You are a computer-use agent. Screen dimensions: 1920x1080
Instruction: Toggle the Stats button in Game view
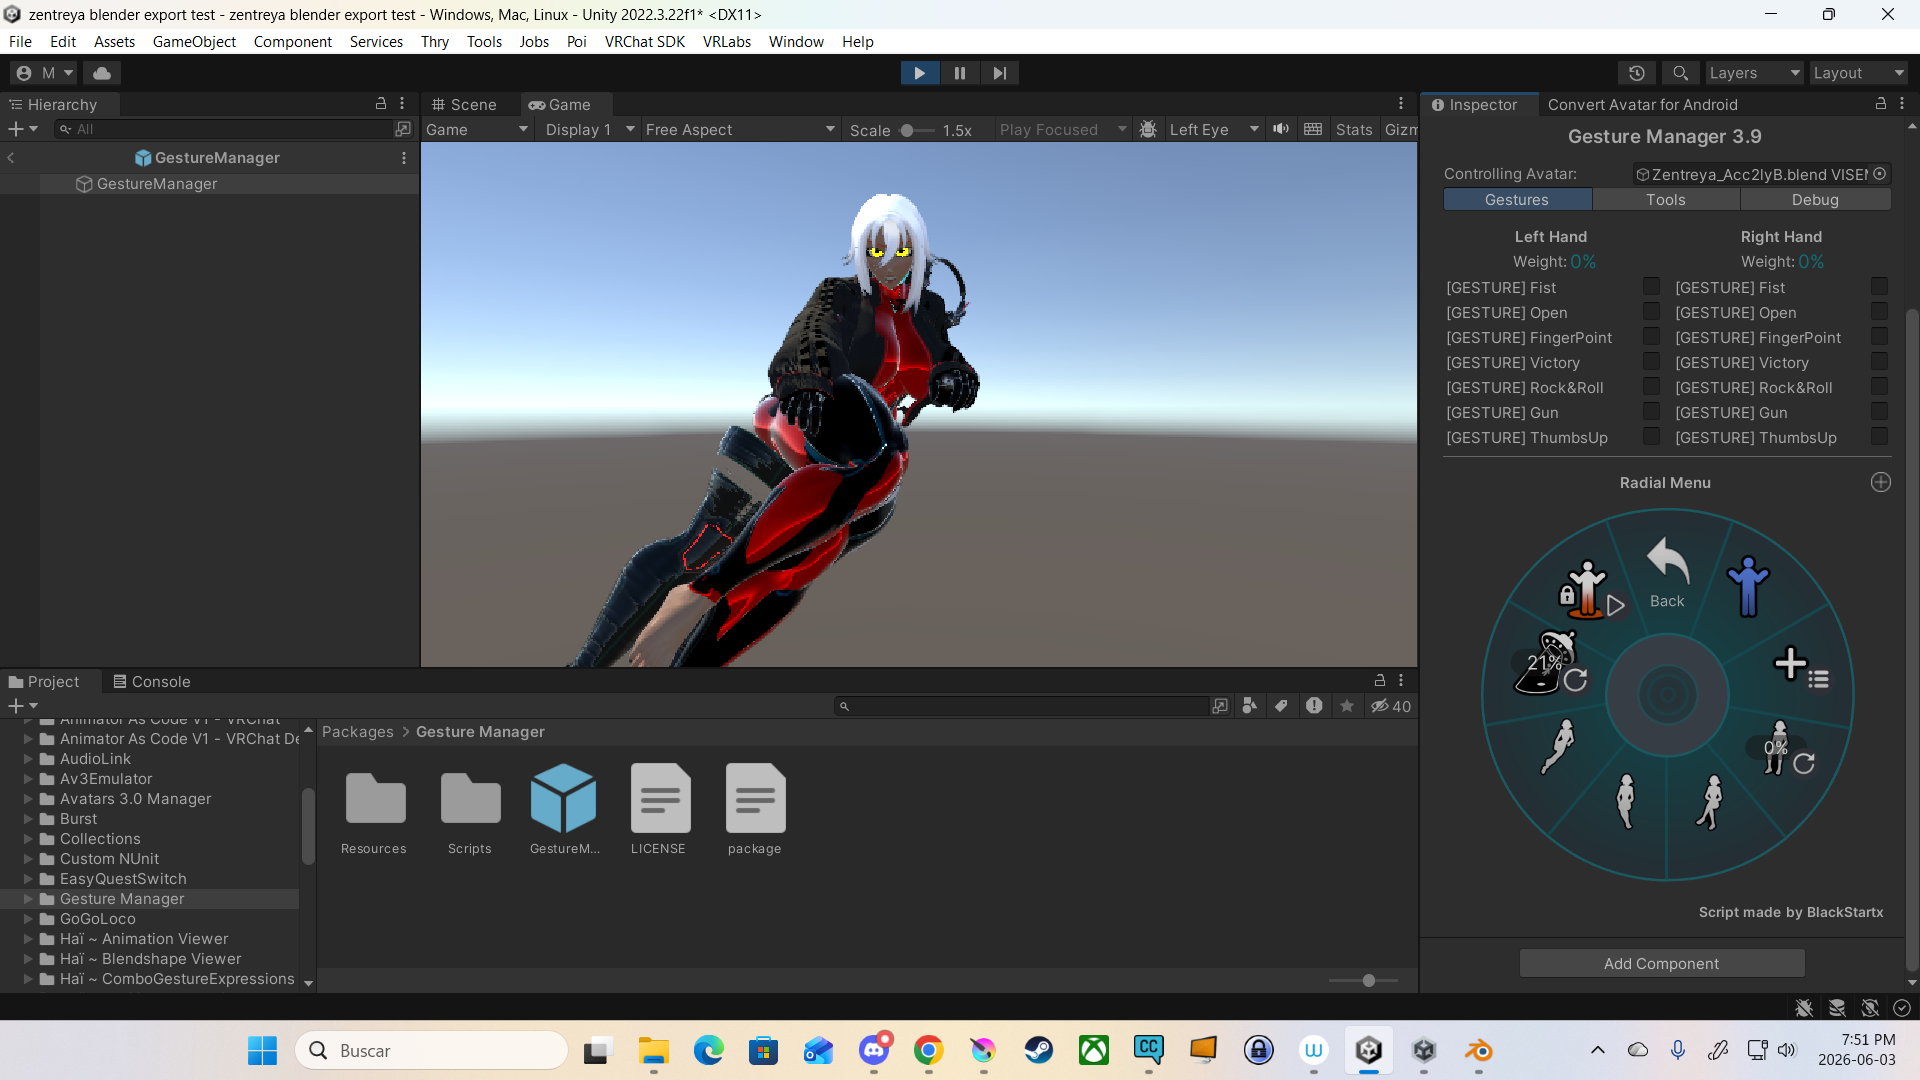click(1354, 130)
